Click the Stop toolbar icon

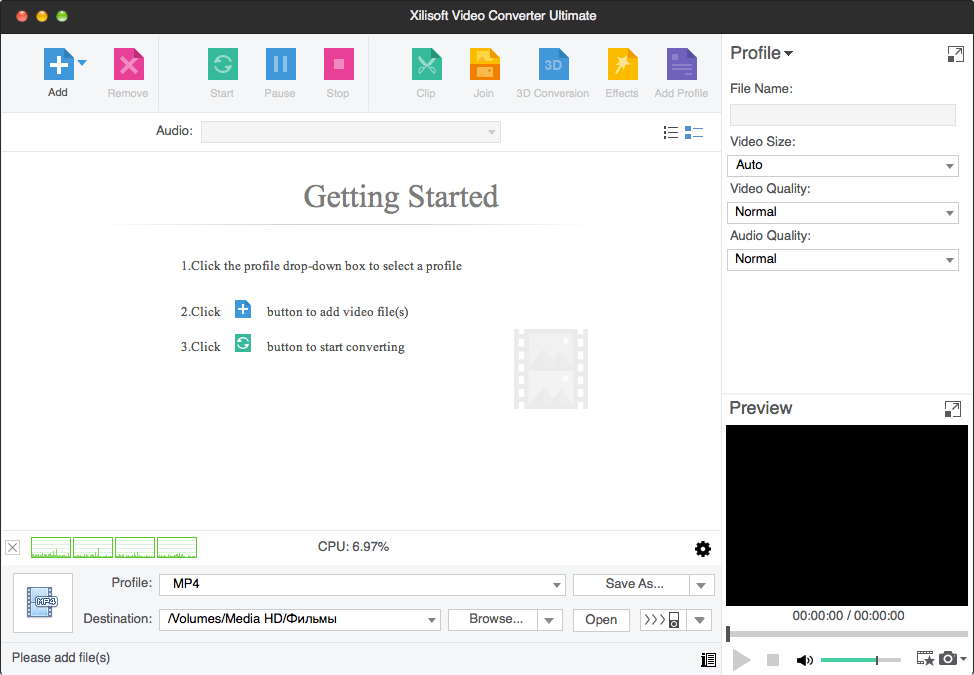point(339,64)
